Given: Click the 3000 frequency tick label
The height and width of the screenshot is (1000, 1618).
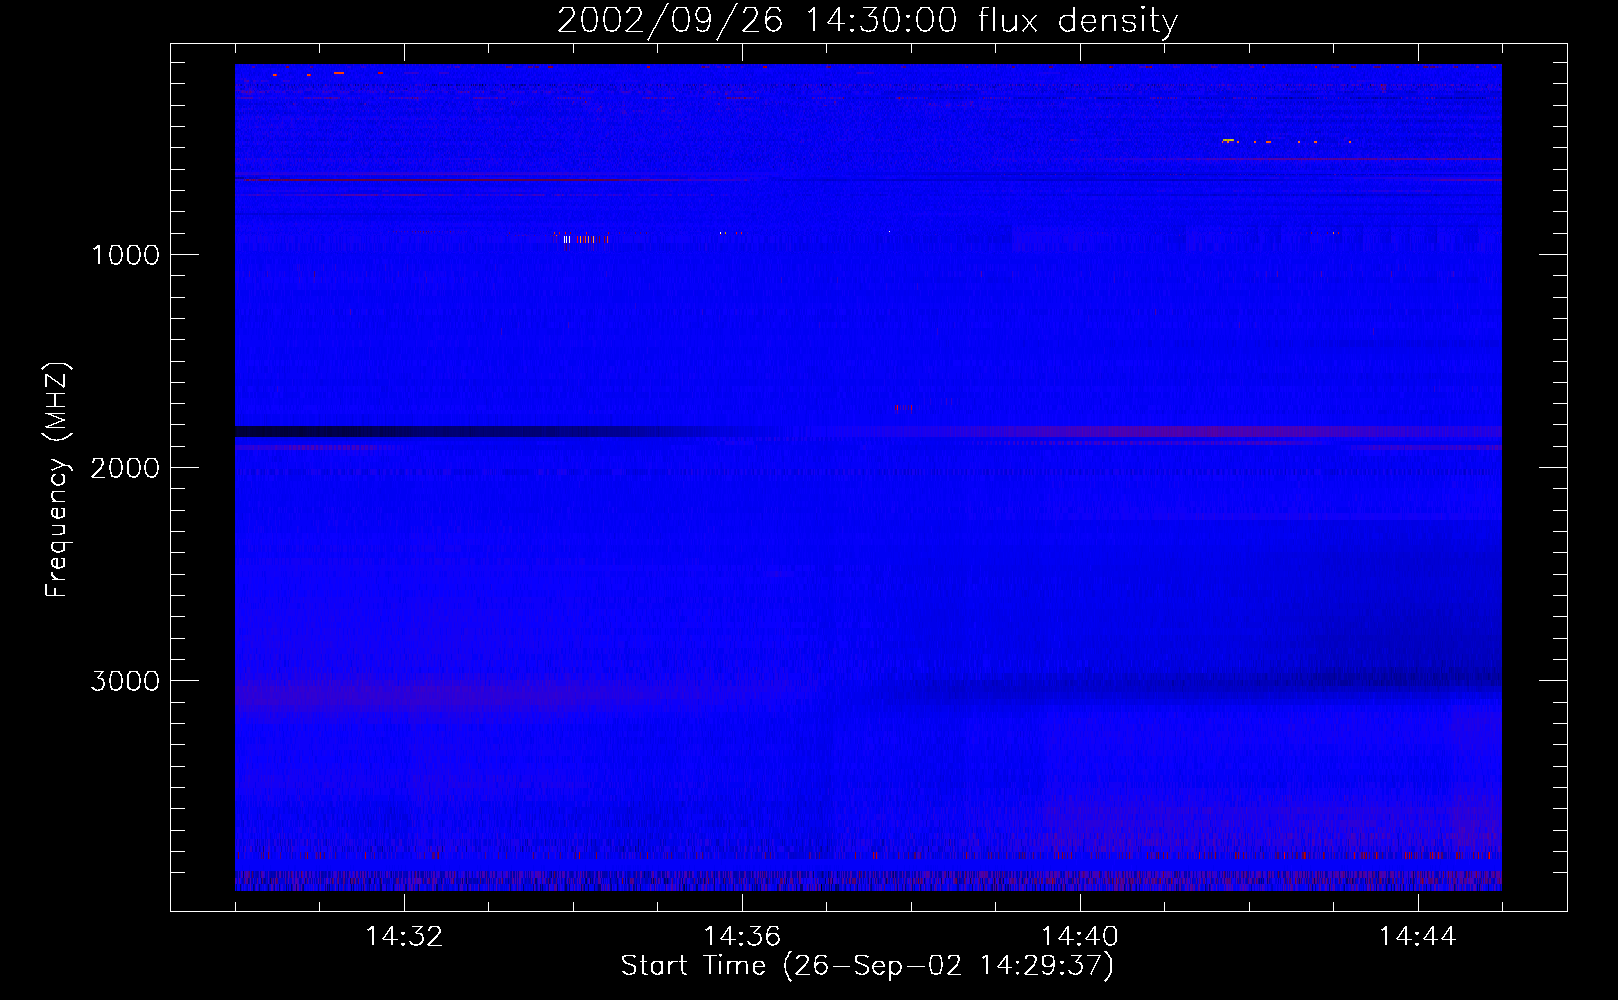Looking at the screenshot, I should point(125,681).
